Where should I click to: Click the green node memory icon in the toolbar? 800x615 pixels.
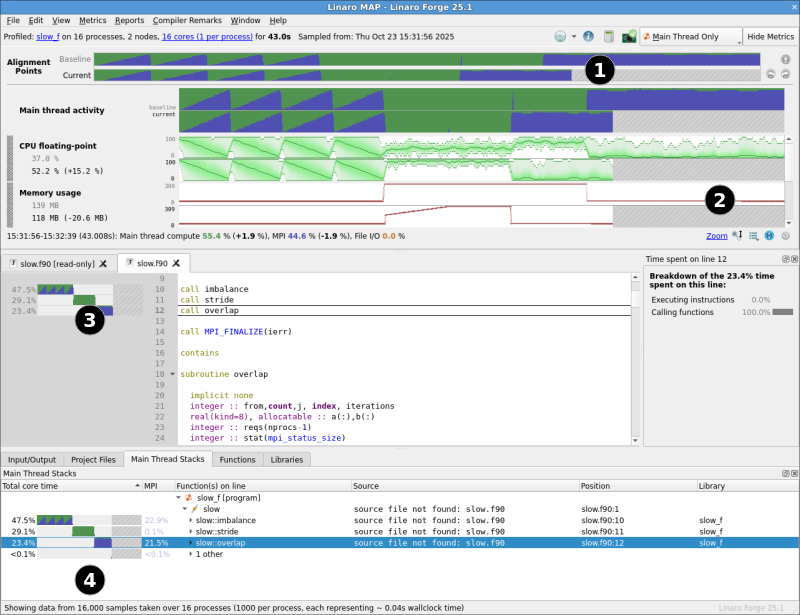[629, 36]
